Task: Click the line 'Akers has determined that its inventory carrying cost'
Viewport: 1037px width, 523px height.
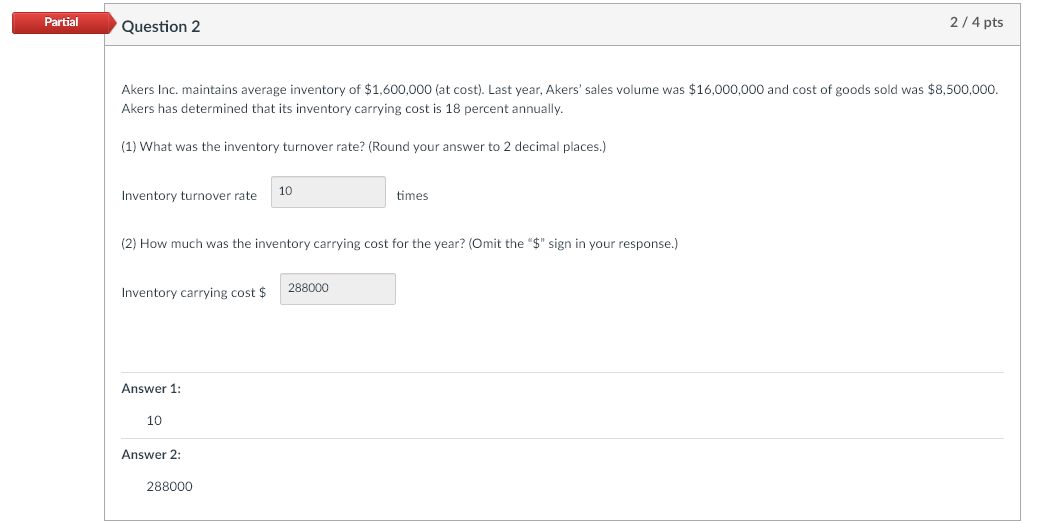Action: pyautogui.click(x=342, y=109)
